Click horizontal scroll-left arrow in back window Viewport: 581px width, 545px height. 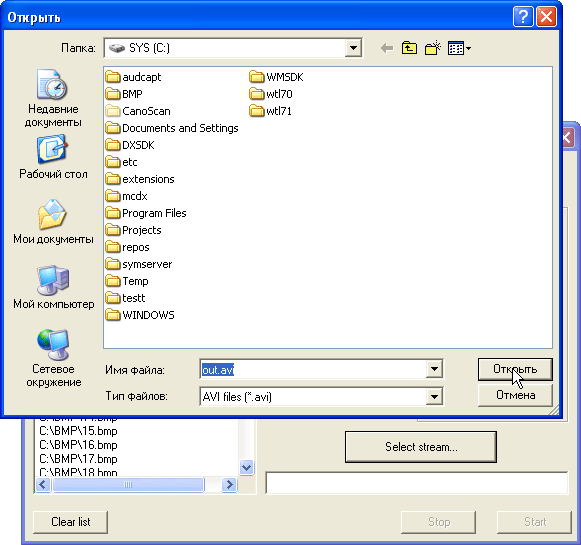point(43,485)
